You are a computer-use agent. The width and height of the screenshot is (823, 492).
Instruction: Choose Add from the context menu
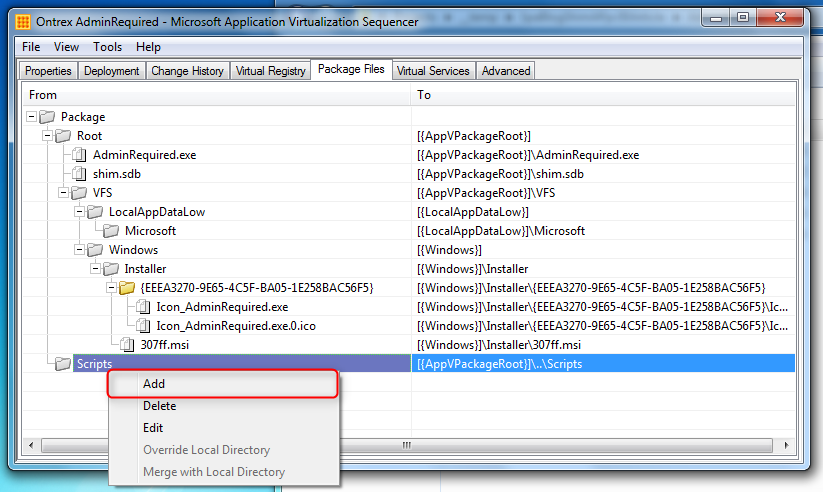223,384
